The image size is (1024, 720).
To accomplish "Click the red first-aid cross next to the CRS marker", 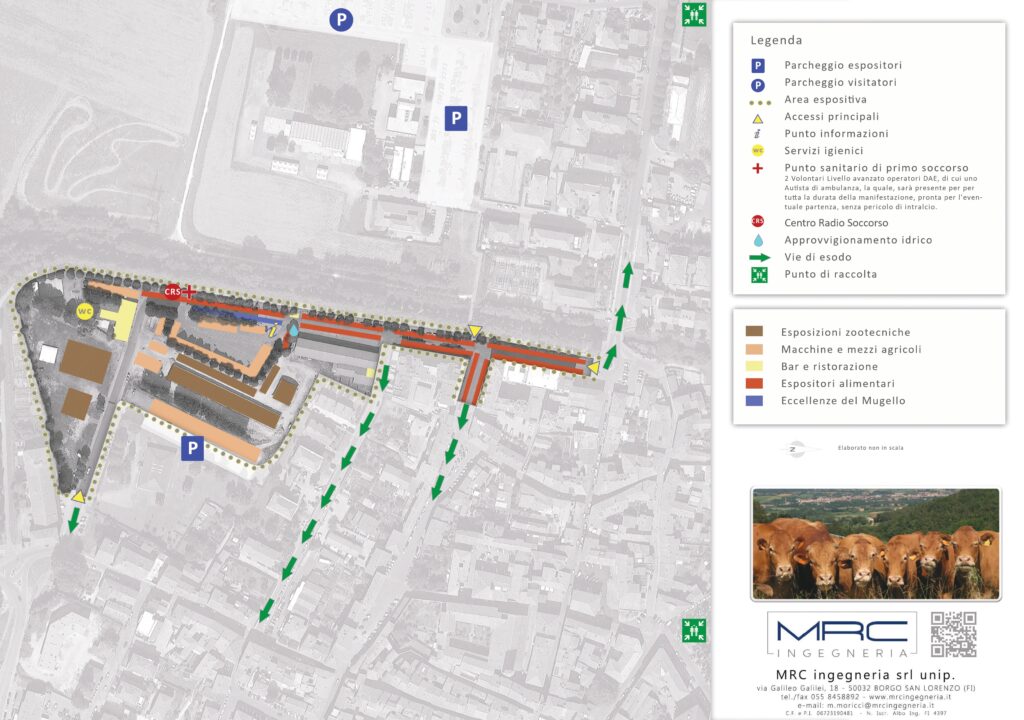I will [189, 291].
